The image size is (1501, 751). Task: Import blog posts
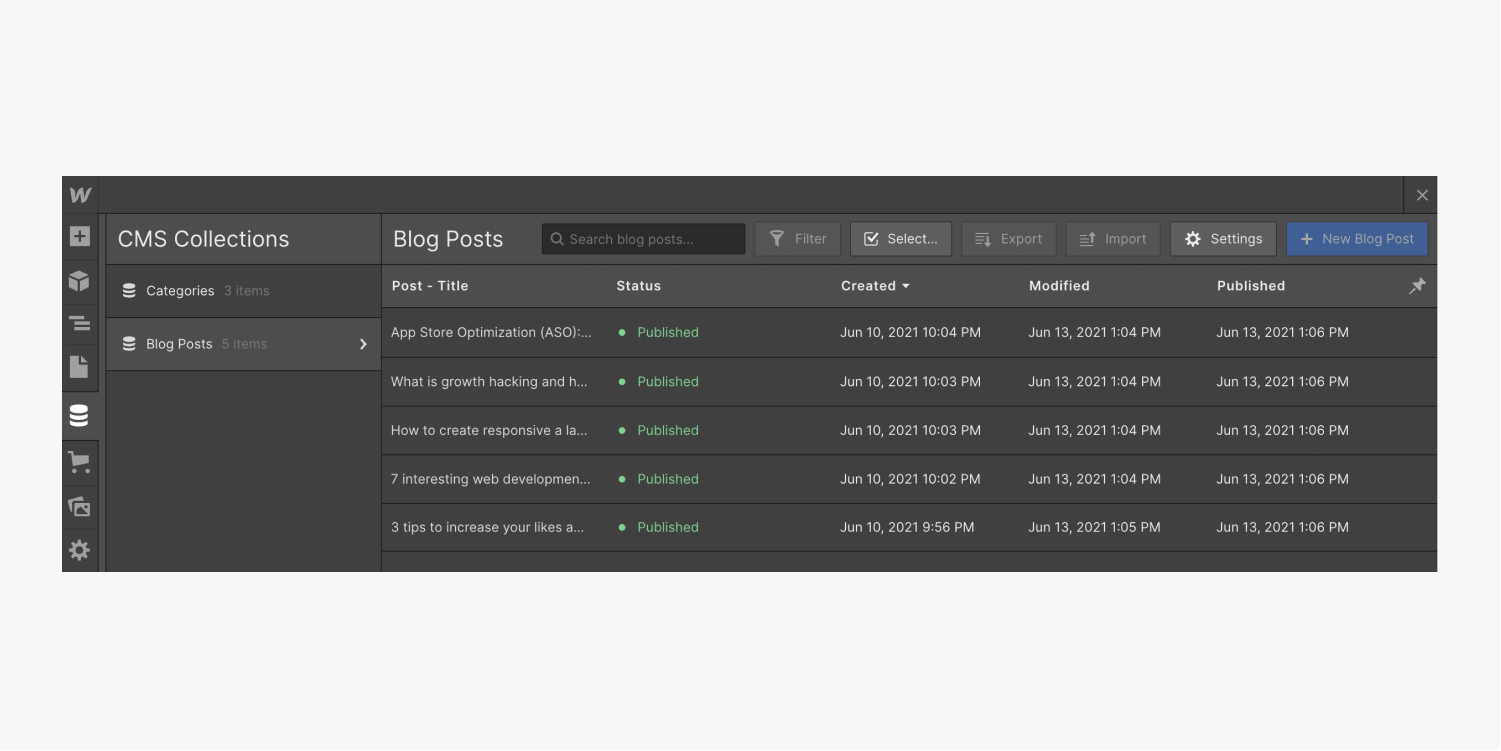point(1113,239)
